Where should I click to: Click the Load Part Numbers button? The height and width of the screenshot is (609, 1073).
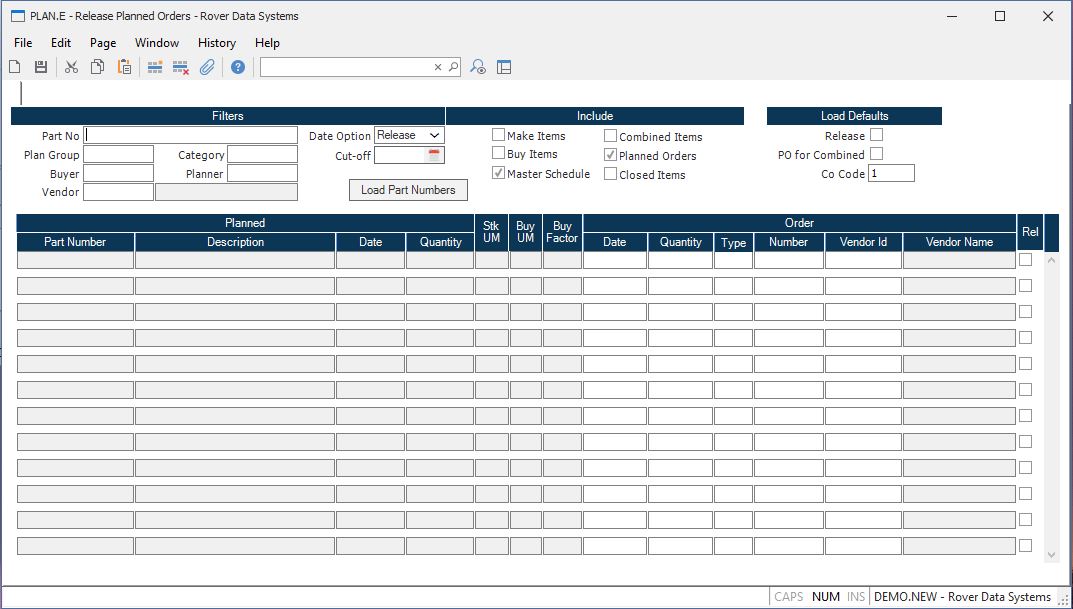pyautogui.click(x=408, y=190)
